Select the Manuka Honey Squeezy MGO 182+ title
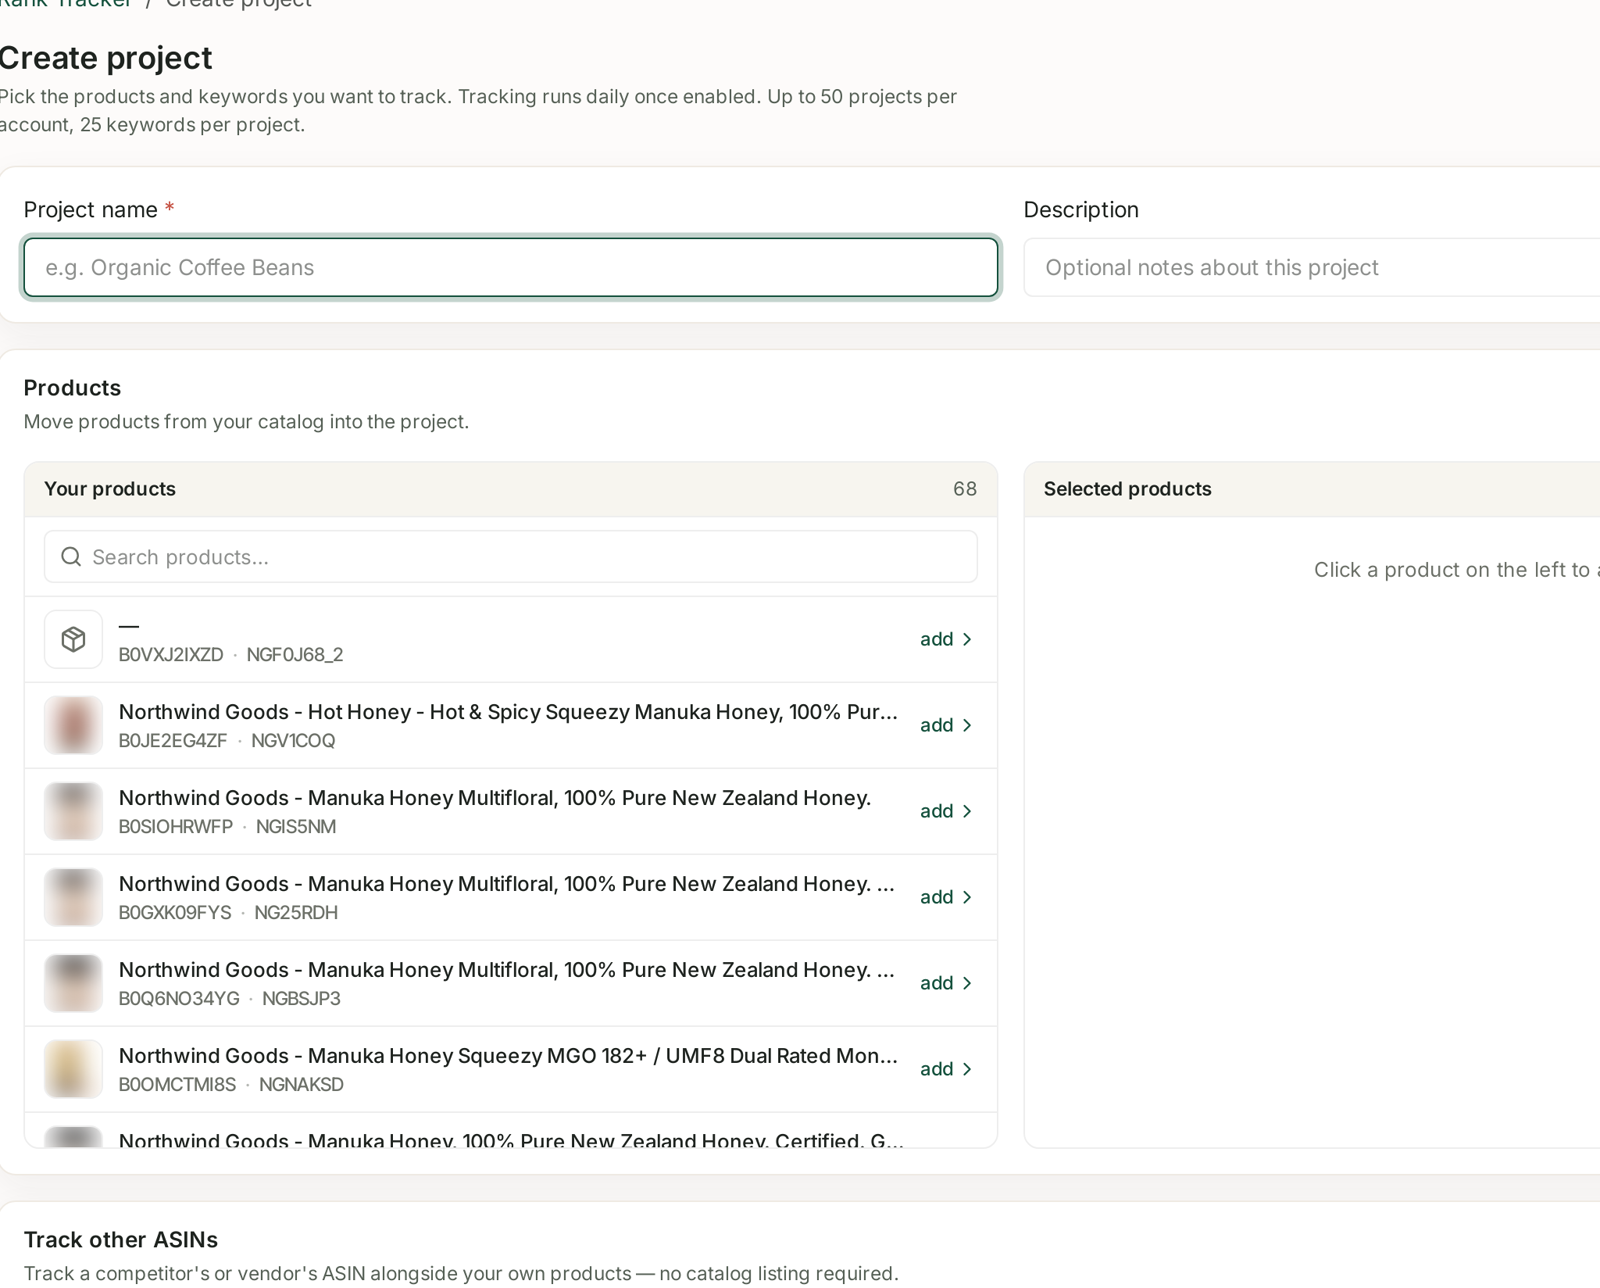Viewport: 1600px width, 1288px height. 508,1056
